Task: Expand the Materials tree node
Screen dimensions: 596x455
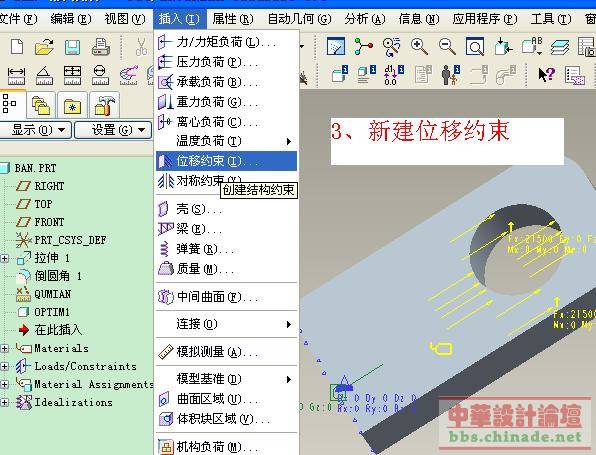Action: (5, 348)
